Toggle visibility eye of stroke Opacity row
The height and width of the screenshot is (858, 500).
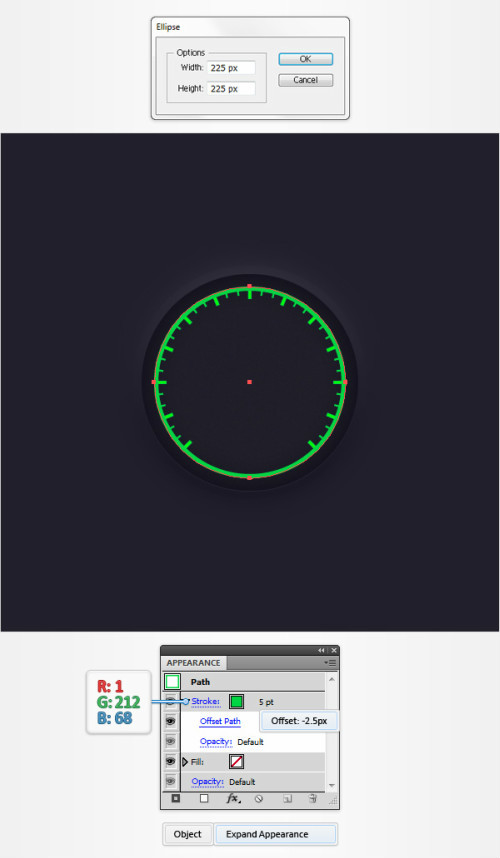170,741
